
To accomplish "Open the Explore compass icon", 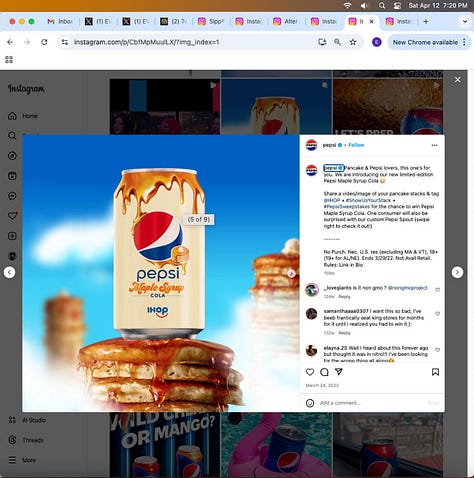I will 12,156.
